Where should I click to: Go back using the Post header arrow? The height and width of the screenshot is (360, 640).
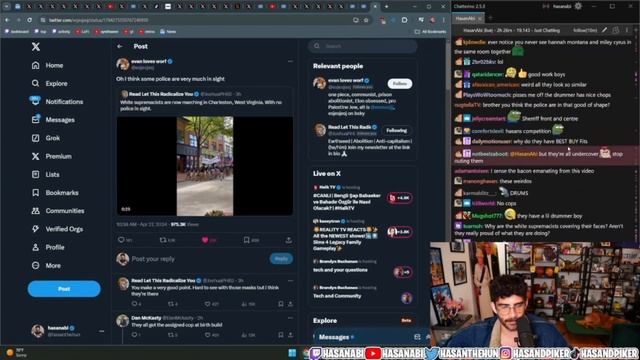120,47
